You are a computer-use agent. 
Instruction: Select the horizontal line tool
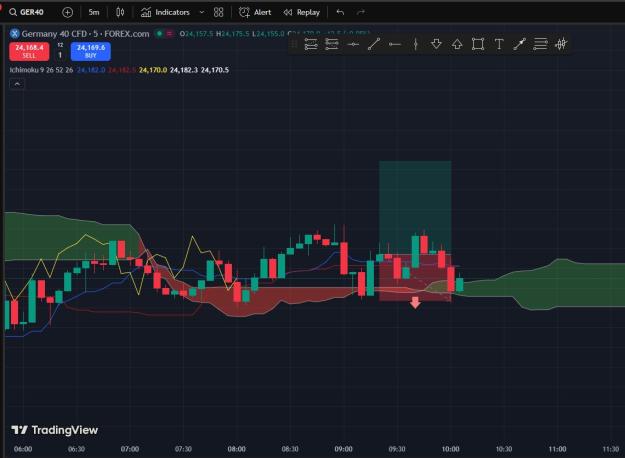pyautogui.click(x=353, y=44)
